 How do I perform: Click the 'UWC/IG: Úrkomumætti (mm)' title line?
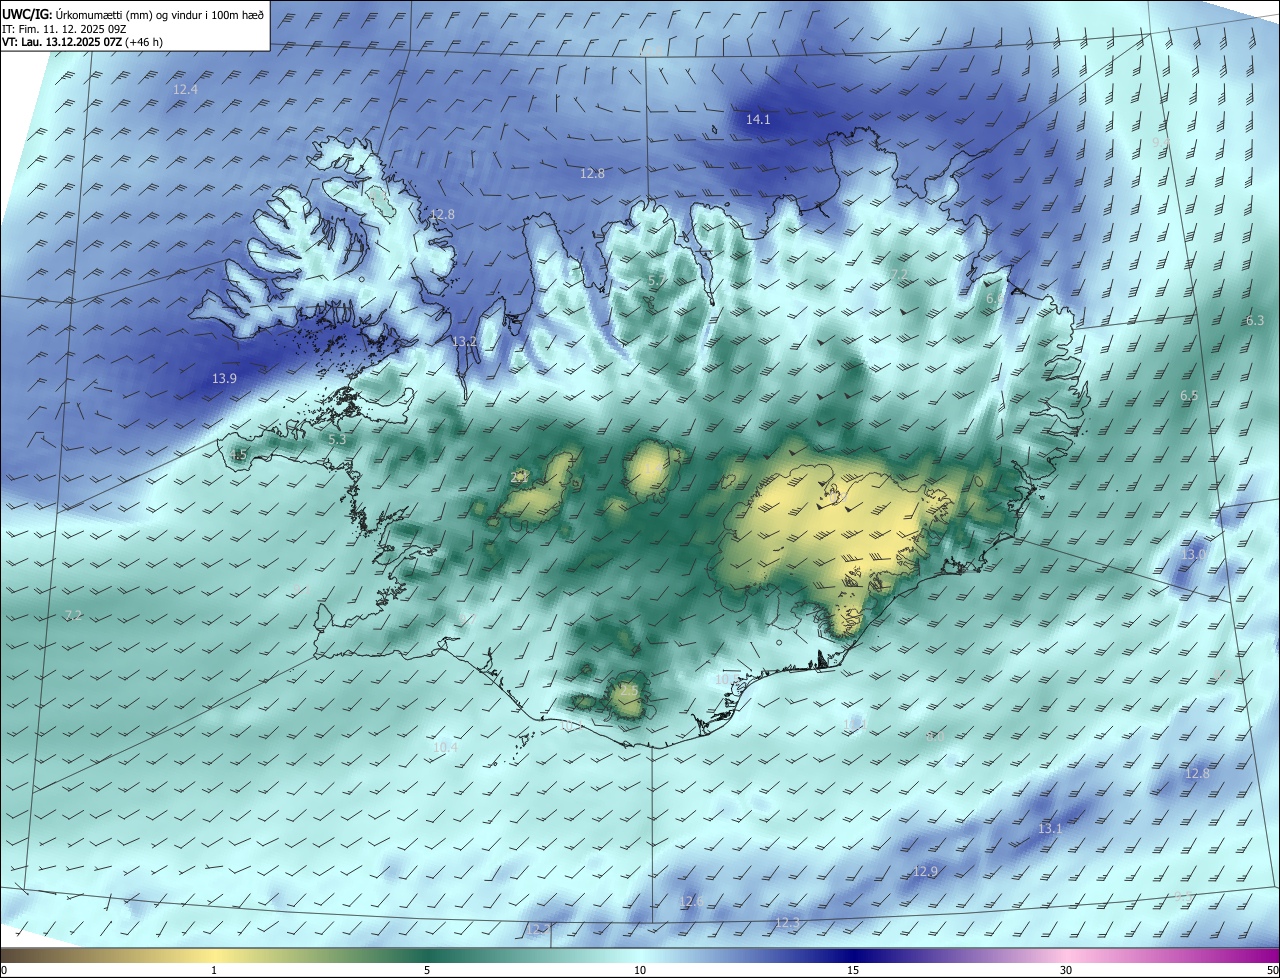click(x=133, y=13)
